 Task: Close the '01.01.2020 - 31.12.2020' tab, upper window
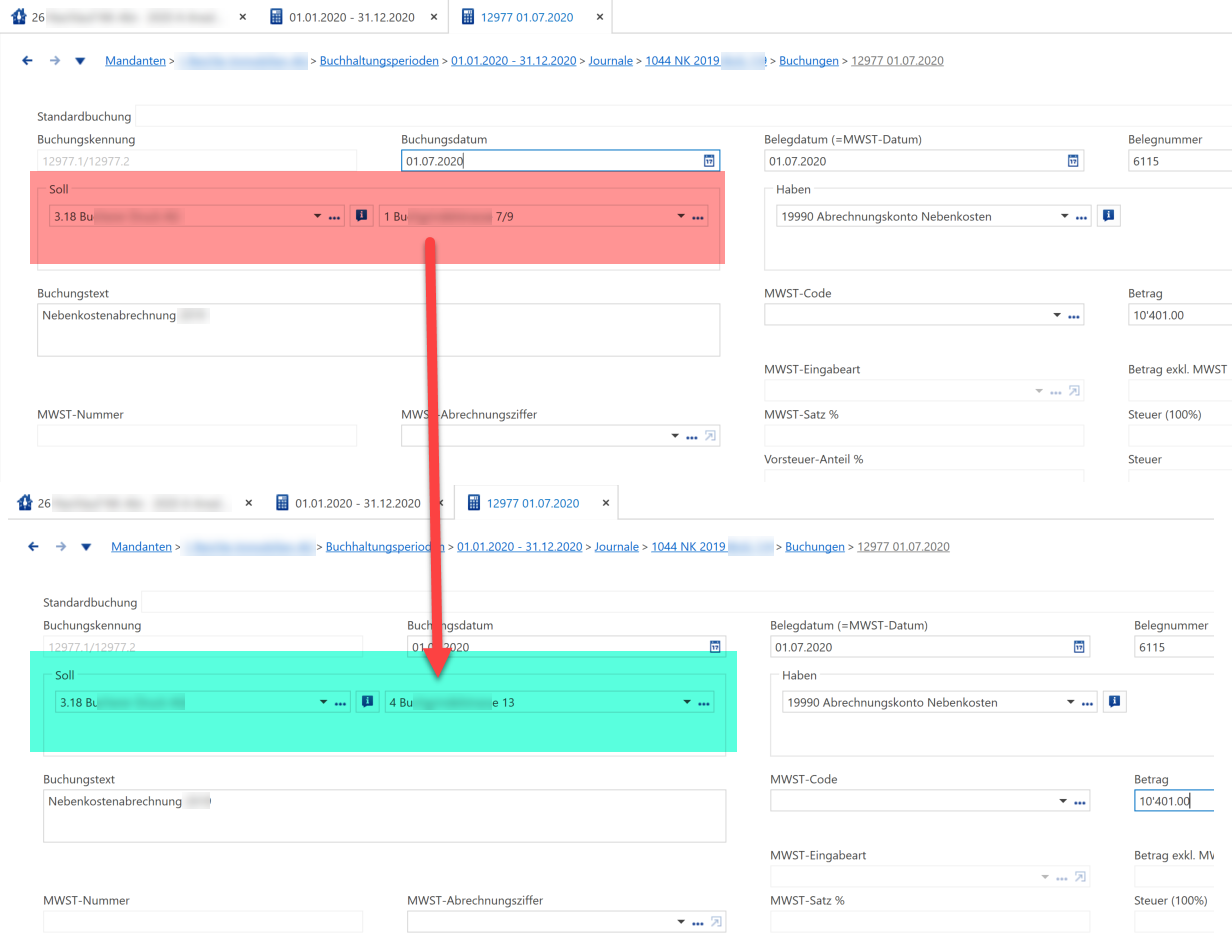point(434,18)
